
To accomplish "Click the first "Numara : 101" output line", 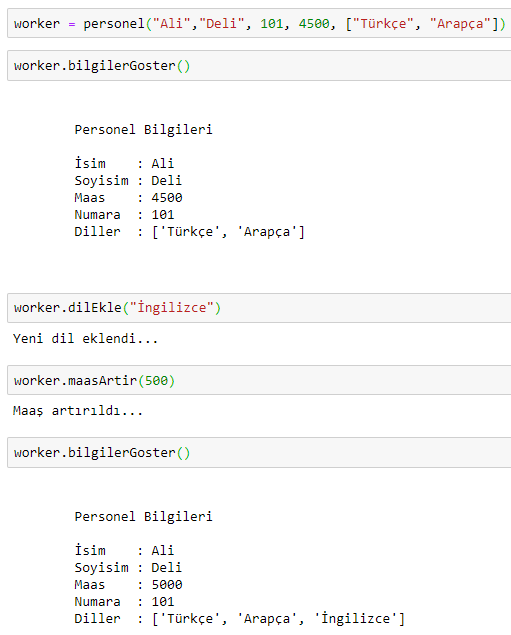I will point(124,215).
